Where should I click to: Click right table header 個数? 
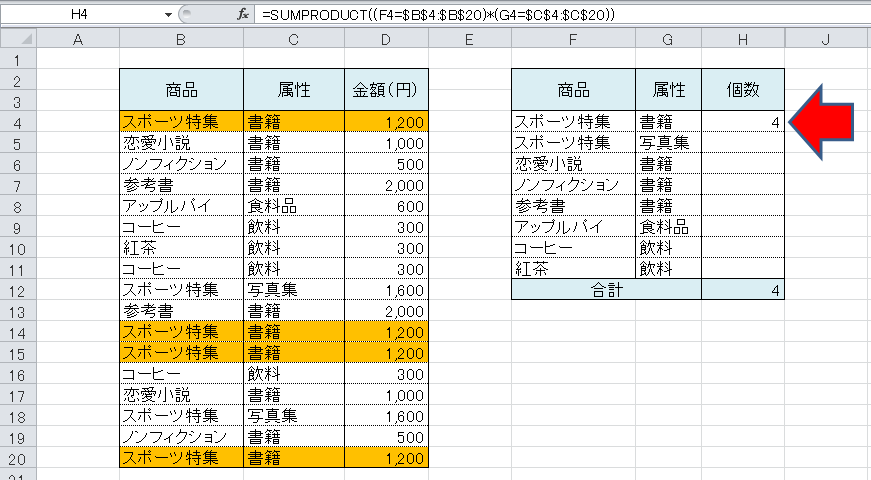click(743, 89)
